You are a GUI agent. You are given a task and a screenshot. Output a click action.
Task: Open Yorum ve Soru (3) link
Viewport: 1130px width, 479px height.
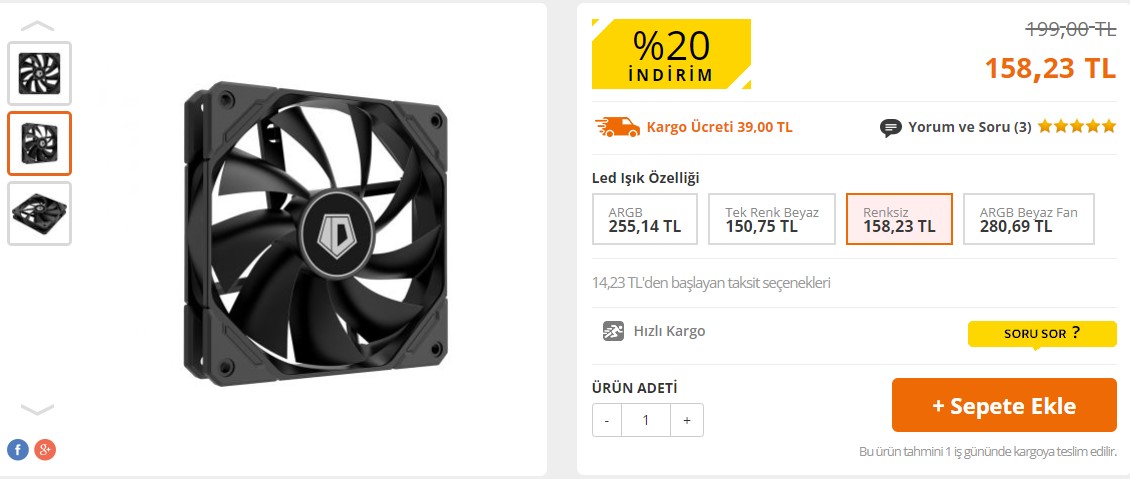(x=969, y=127)
